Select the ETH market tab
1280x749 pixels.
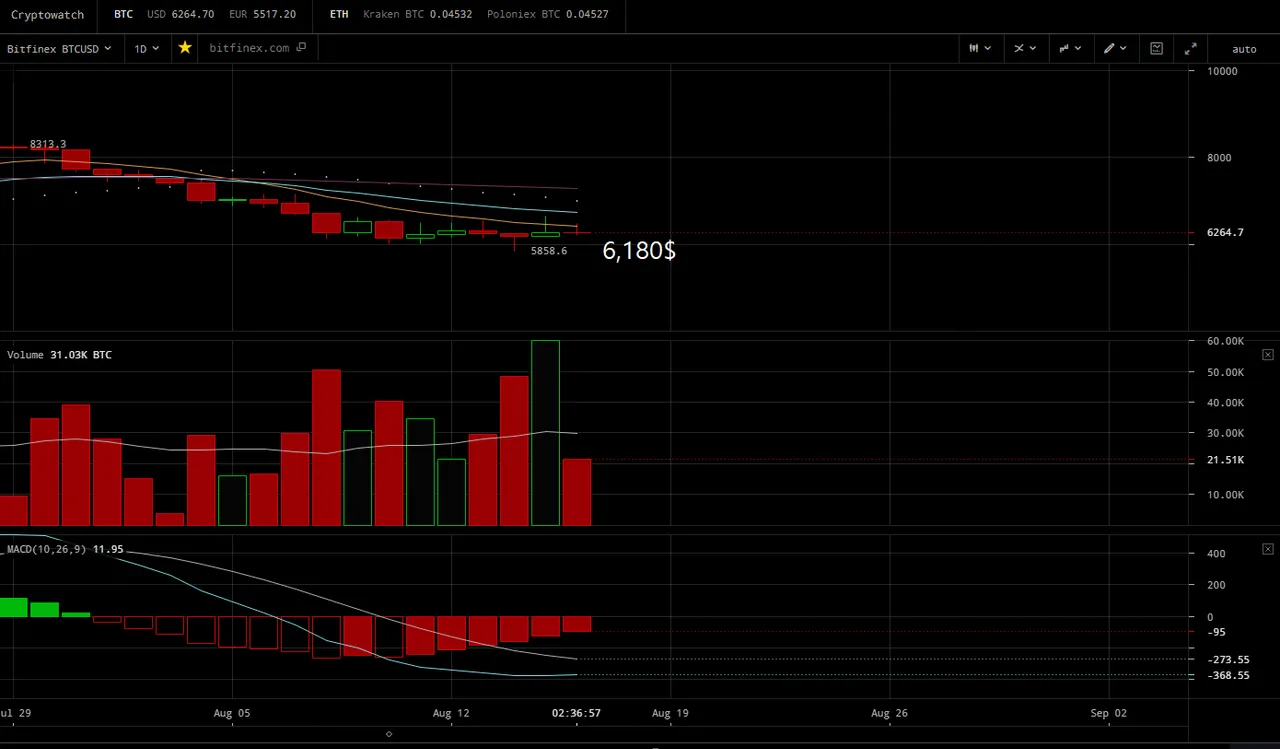pos(339,15)
